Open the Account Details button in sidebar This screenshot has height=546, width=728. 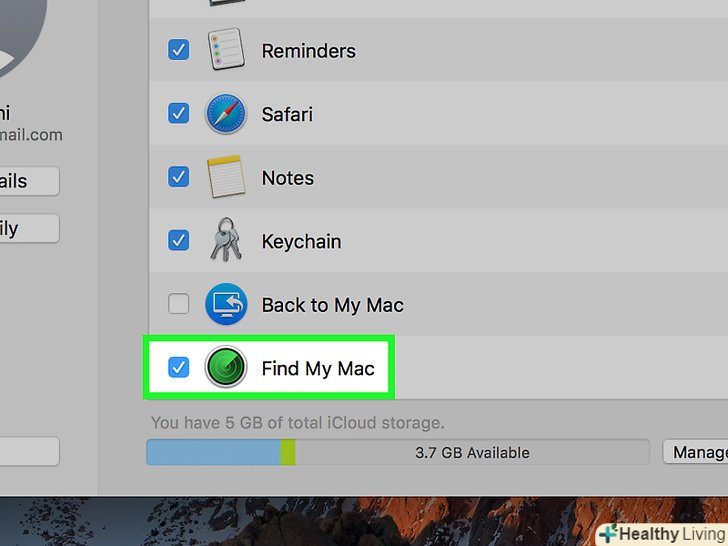tap(28, 181)
